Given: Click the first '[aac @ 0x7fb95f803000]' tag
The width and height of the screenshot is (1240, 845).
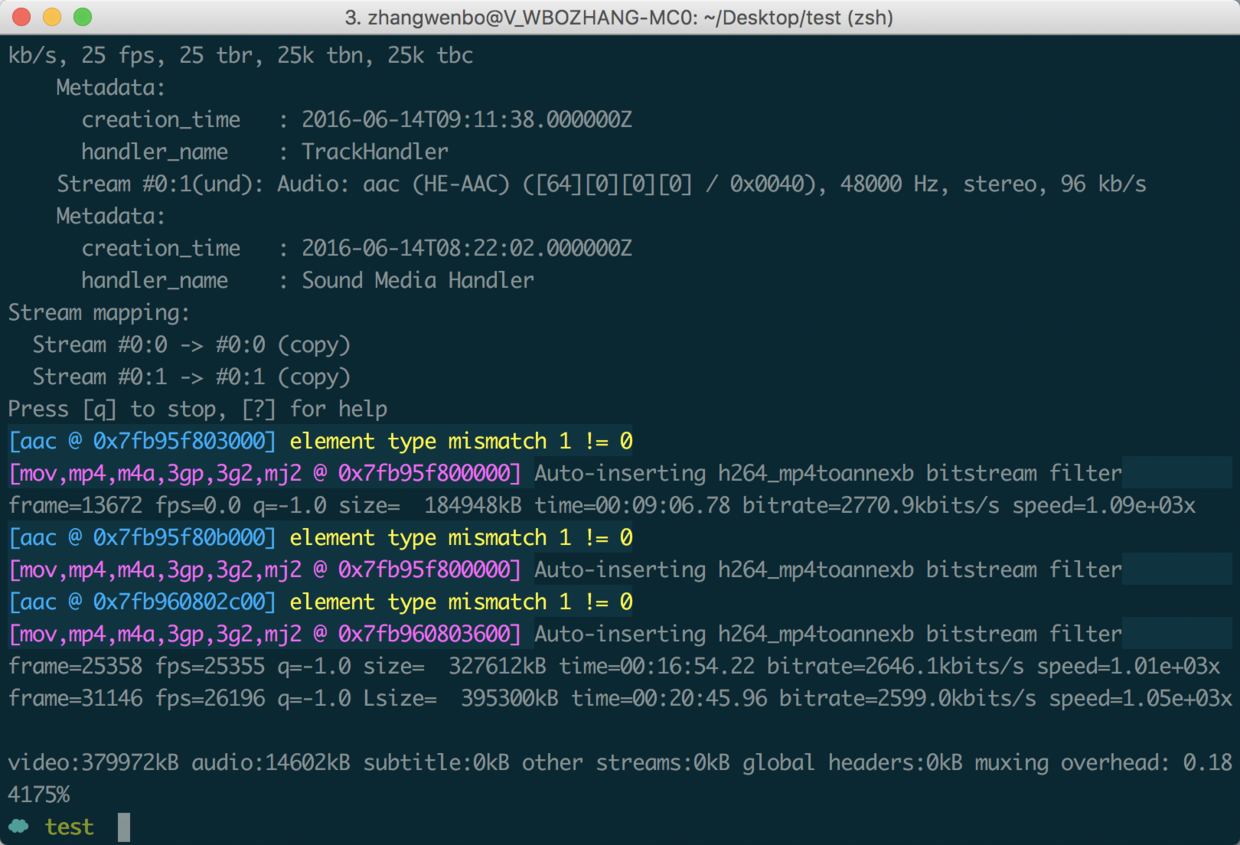Looking at the screenshot, I should 142,441.
